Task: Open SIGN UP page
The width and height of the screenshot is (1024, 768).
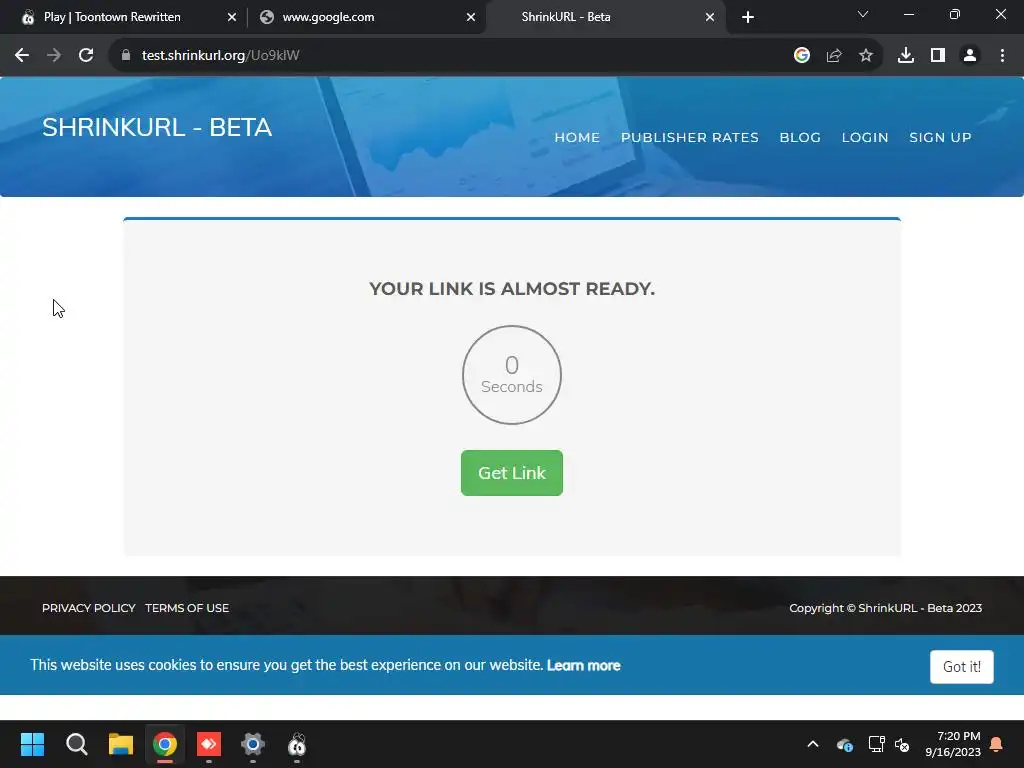Action: pyautogui.click(x=940, y=138)
